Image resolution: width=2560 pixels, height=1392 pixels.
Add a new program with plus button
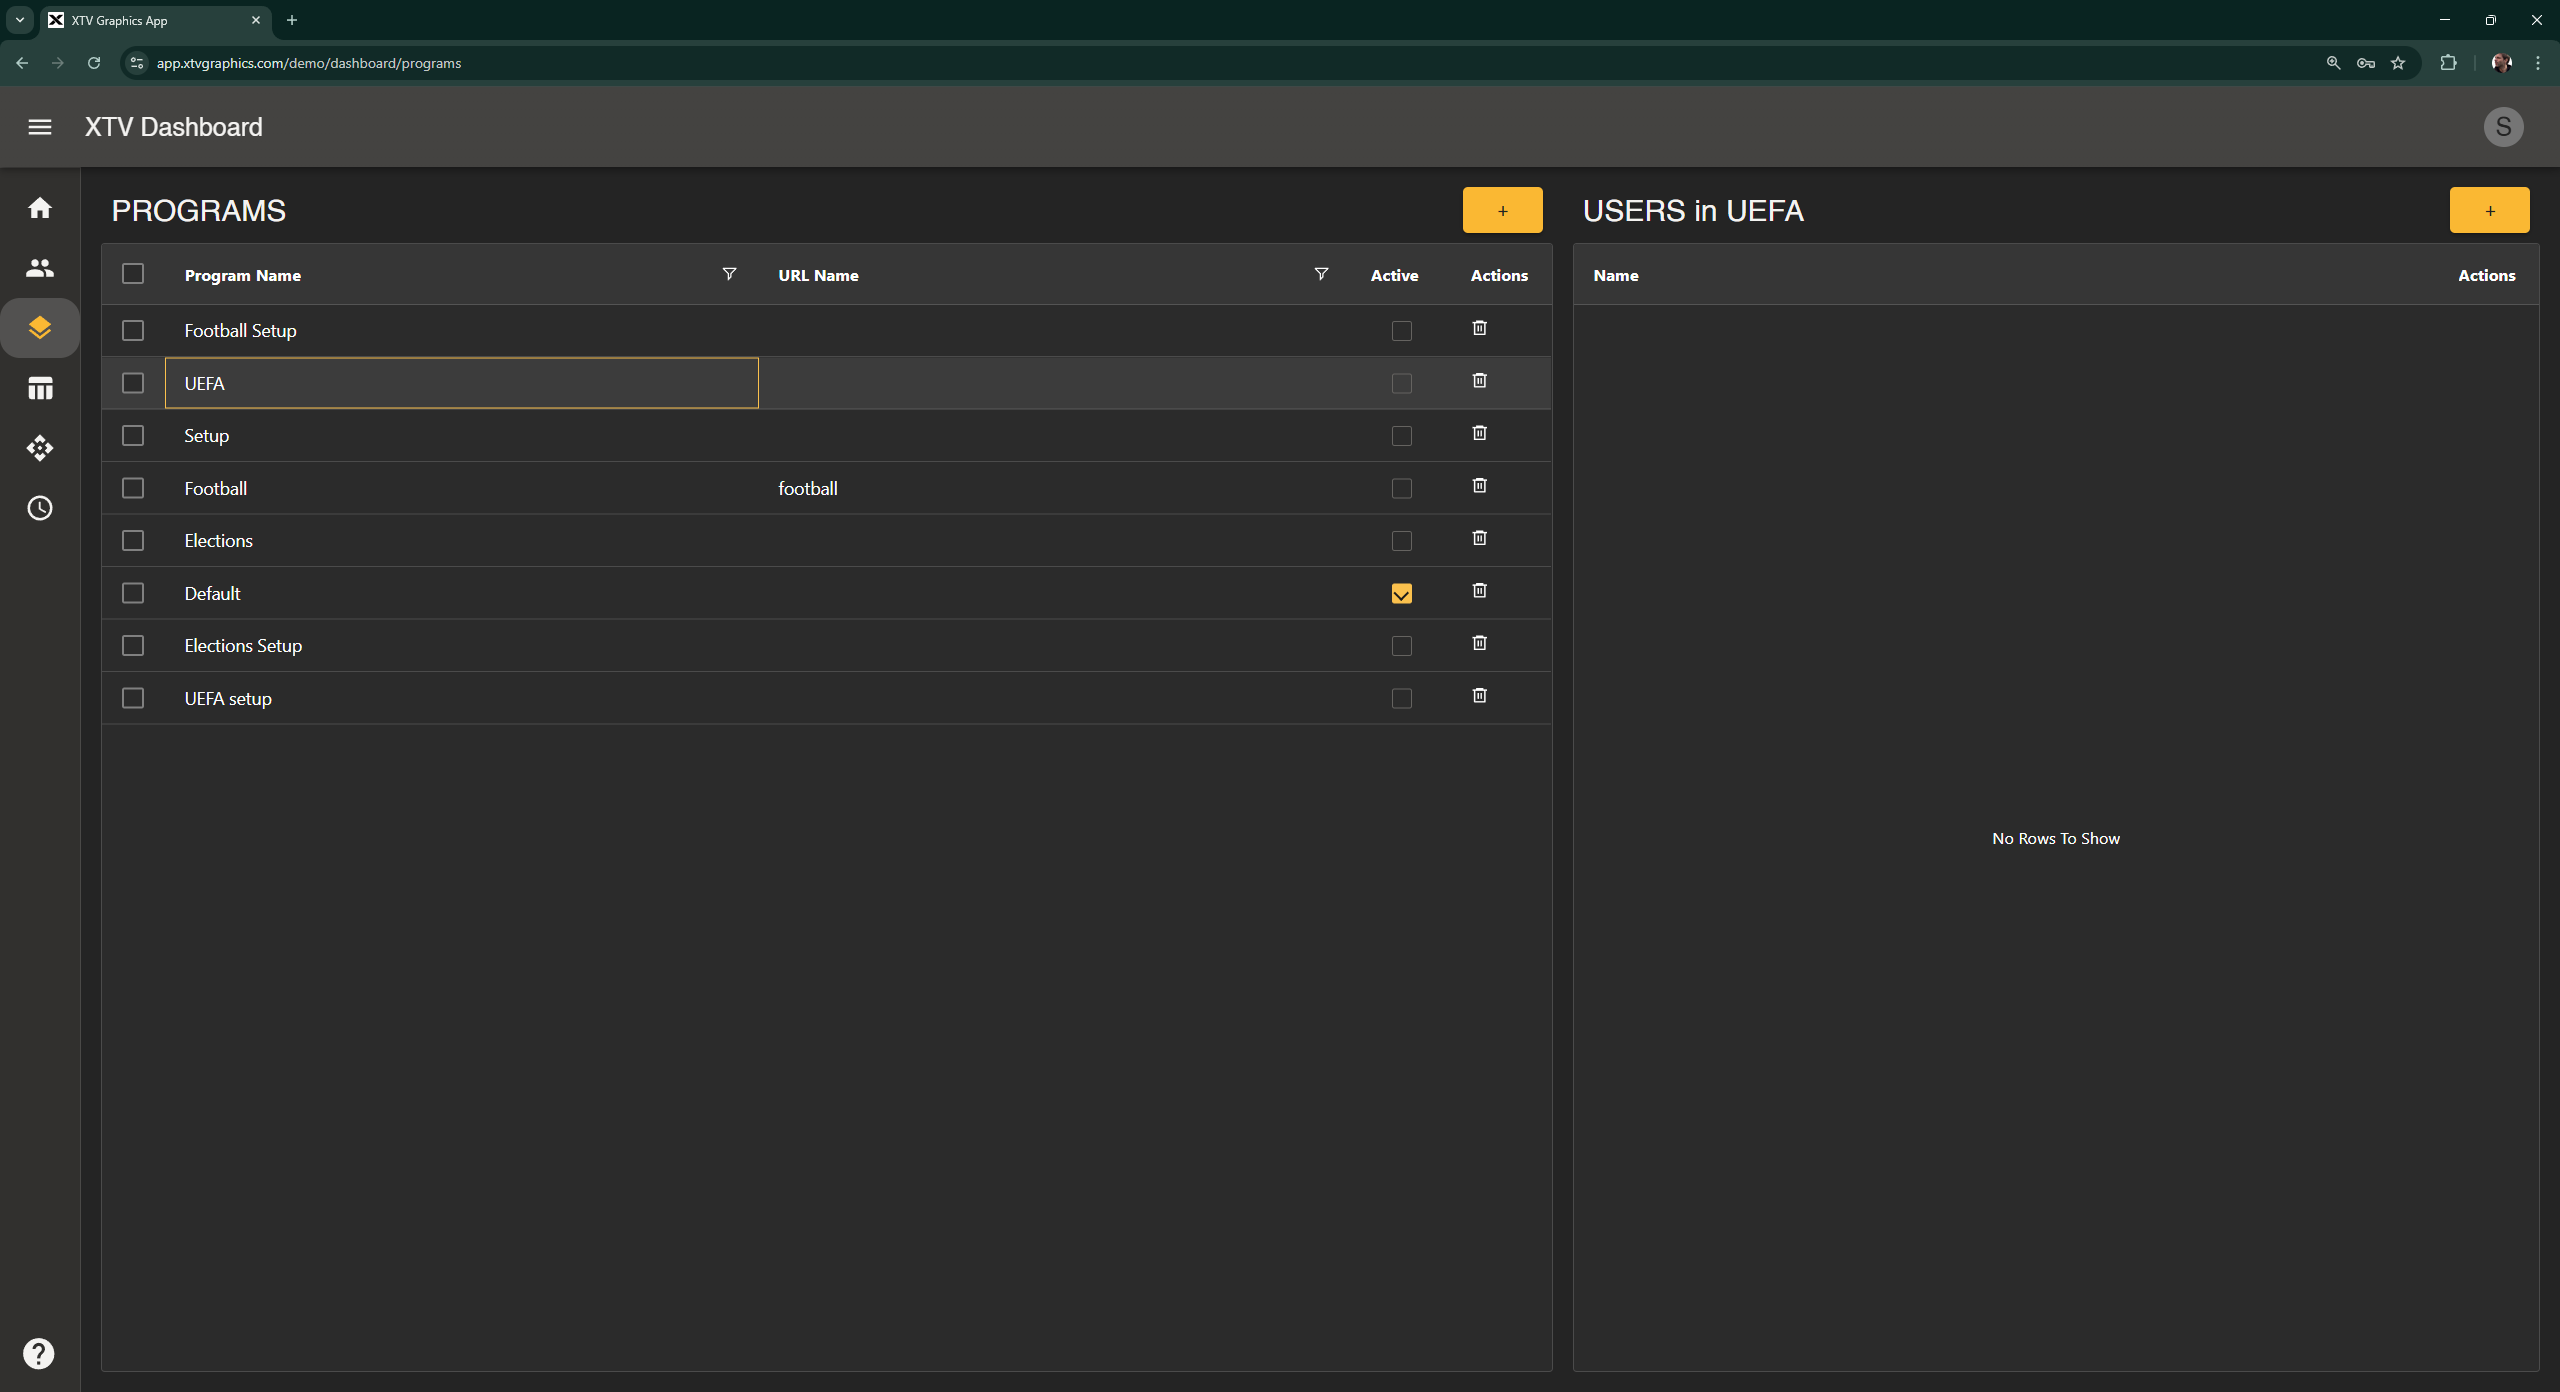(1502, 211)
